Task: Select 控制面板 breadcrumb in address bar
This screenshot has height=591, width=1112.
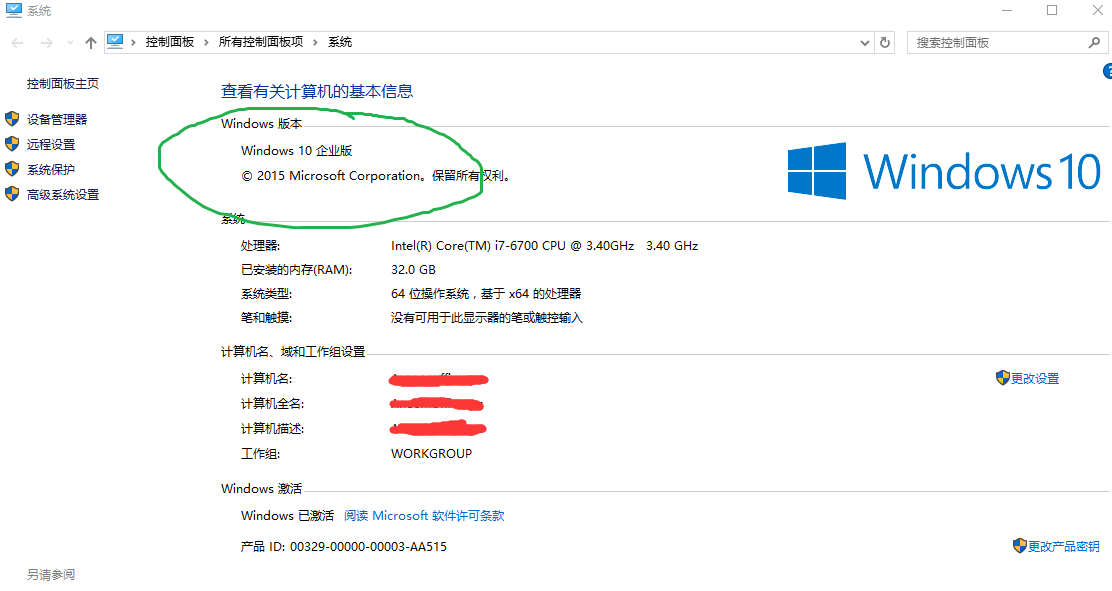Action: click(169, 43)
